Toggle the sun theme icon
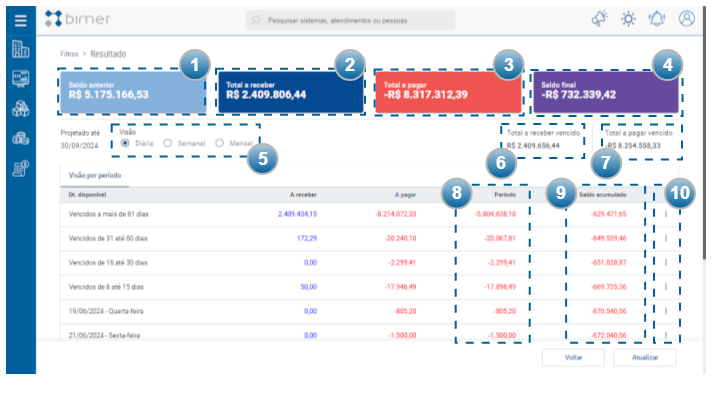This screenshot has height=393, width=725. pos(628,19)
